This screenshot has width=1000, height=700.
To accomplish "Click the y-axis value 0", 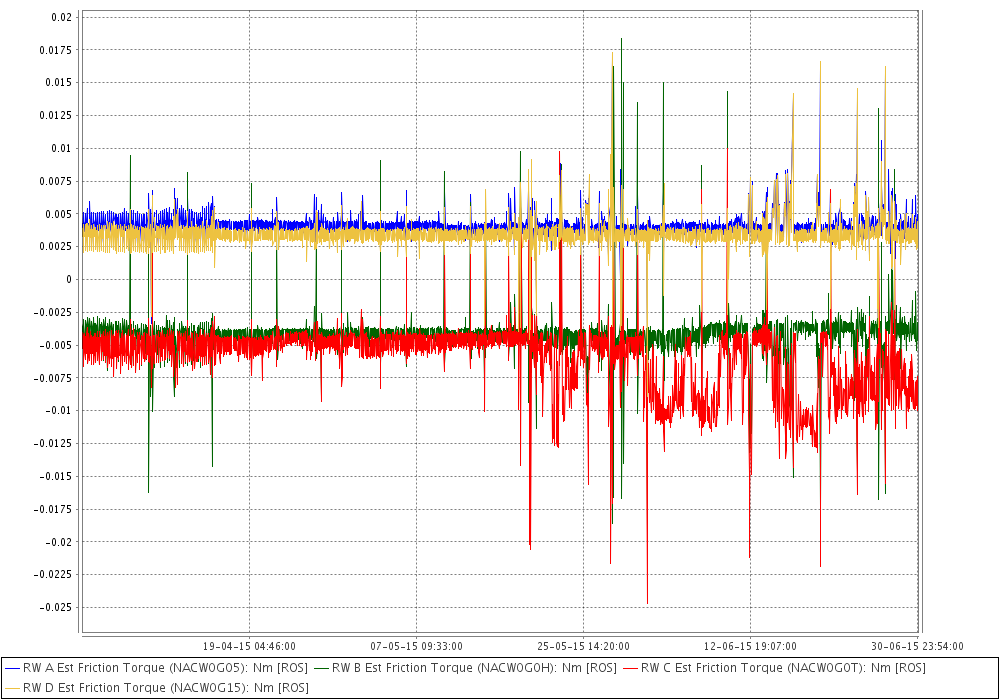I will [x=70, y=279].
